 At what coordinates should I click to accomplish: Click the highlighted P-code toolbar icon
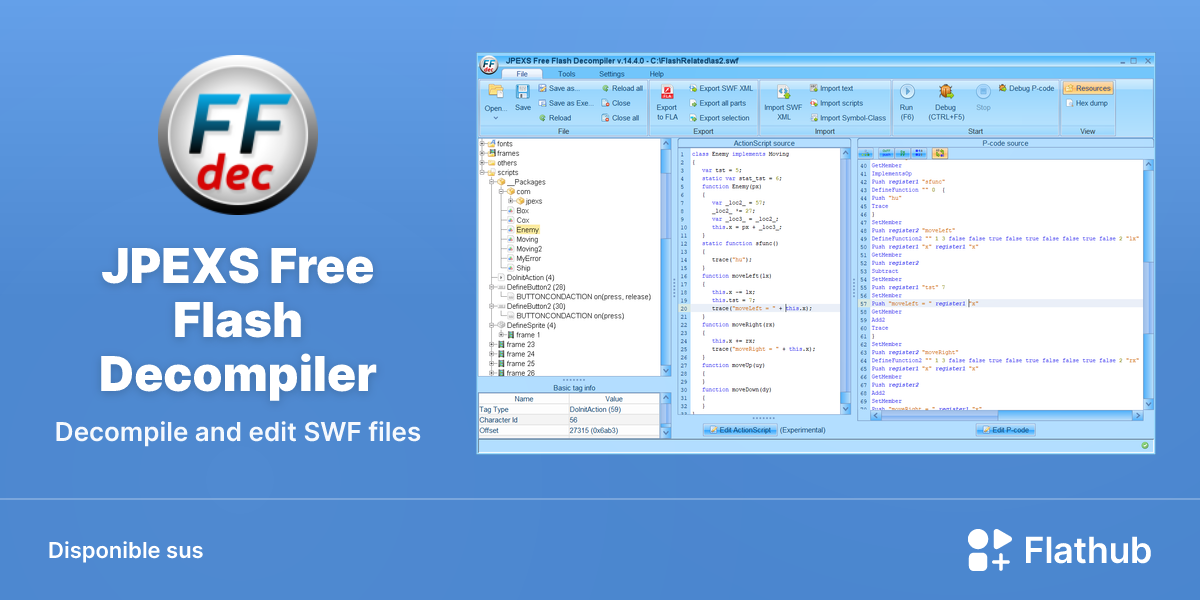click(939, 153)
